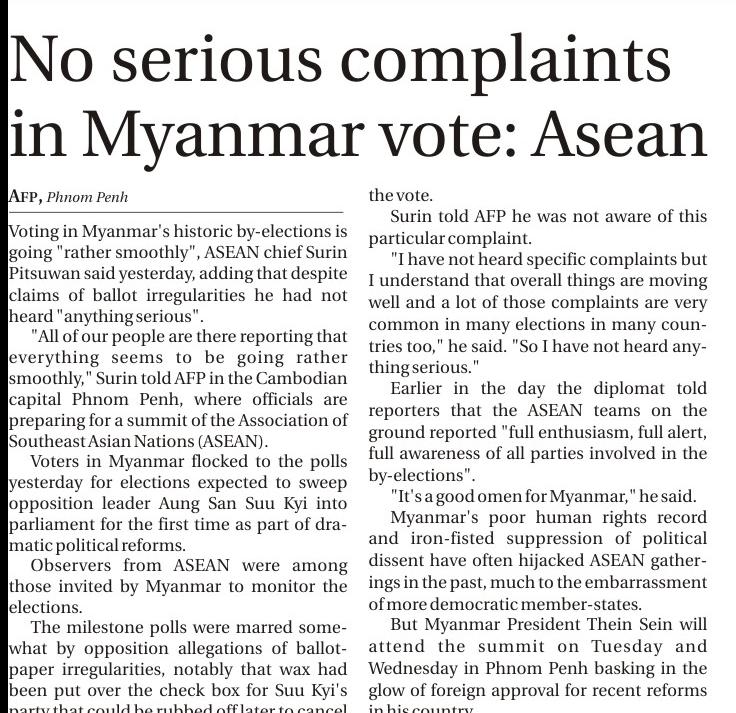
Task: Click the "AFP, Phnom Penh" byline
Action: click(68, 197)
